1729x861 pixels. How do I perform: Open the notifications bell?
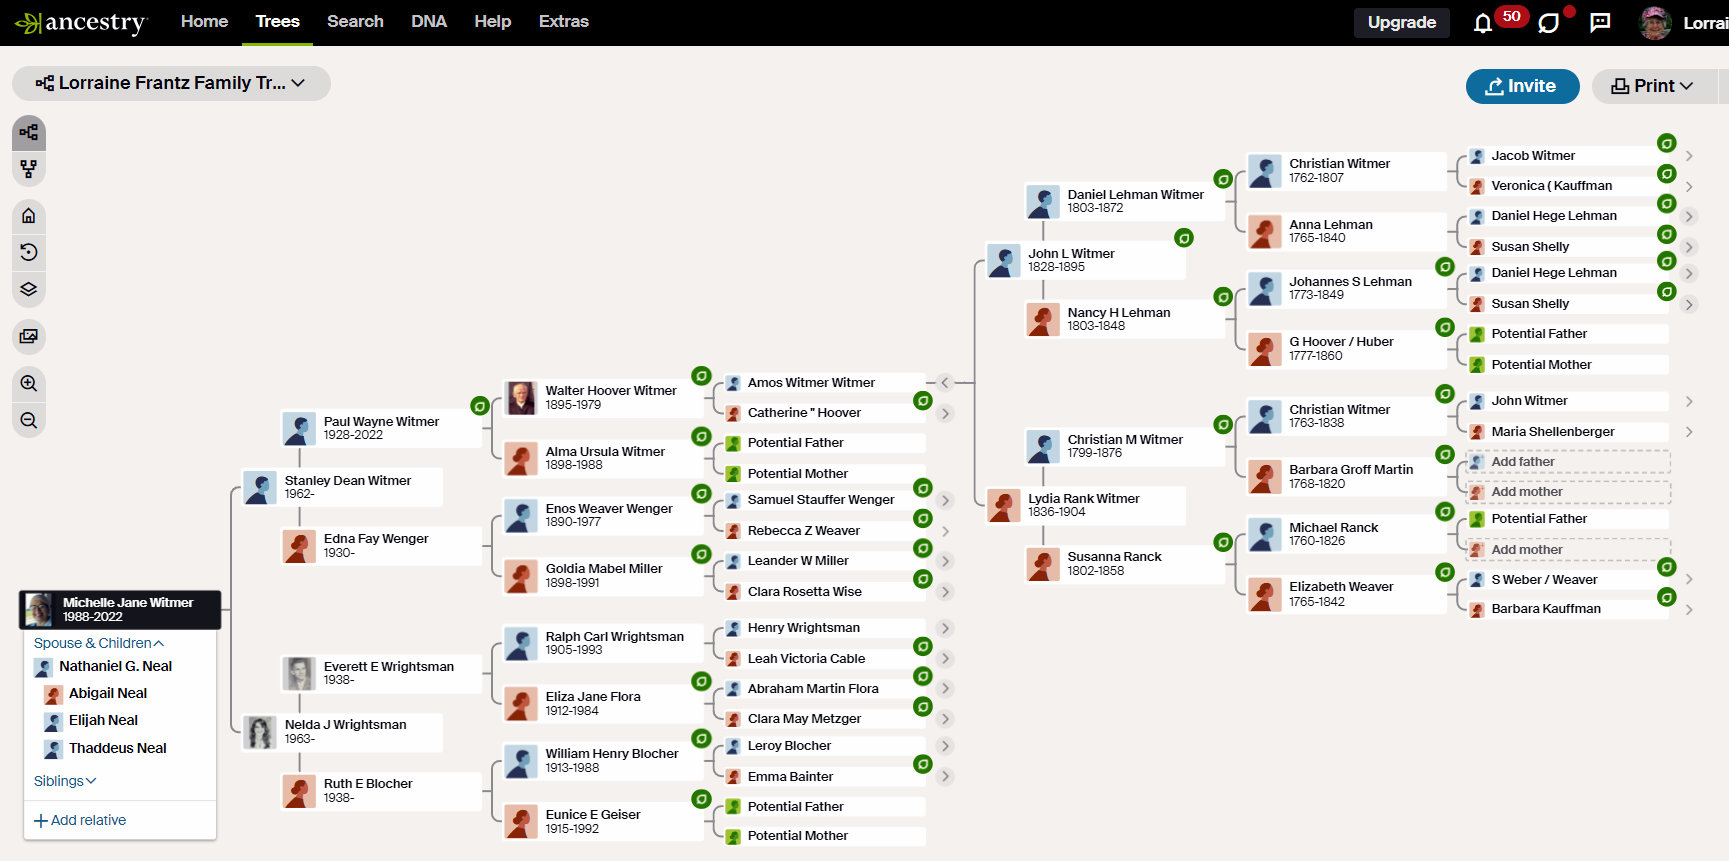point(1483,23)
